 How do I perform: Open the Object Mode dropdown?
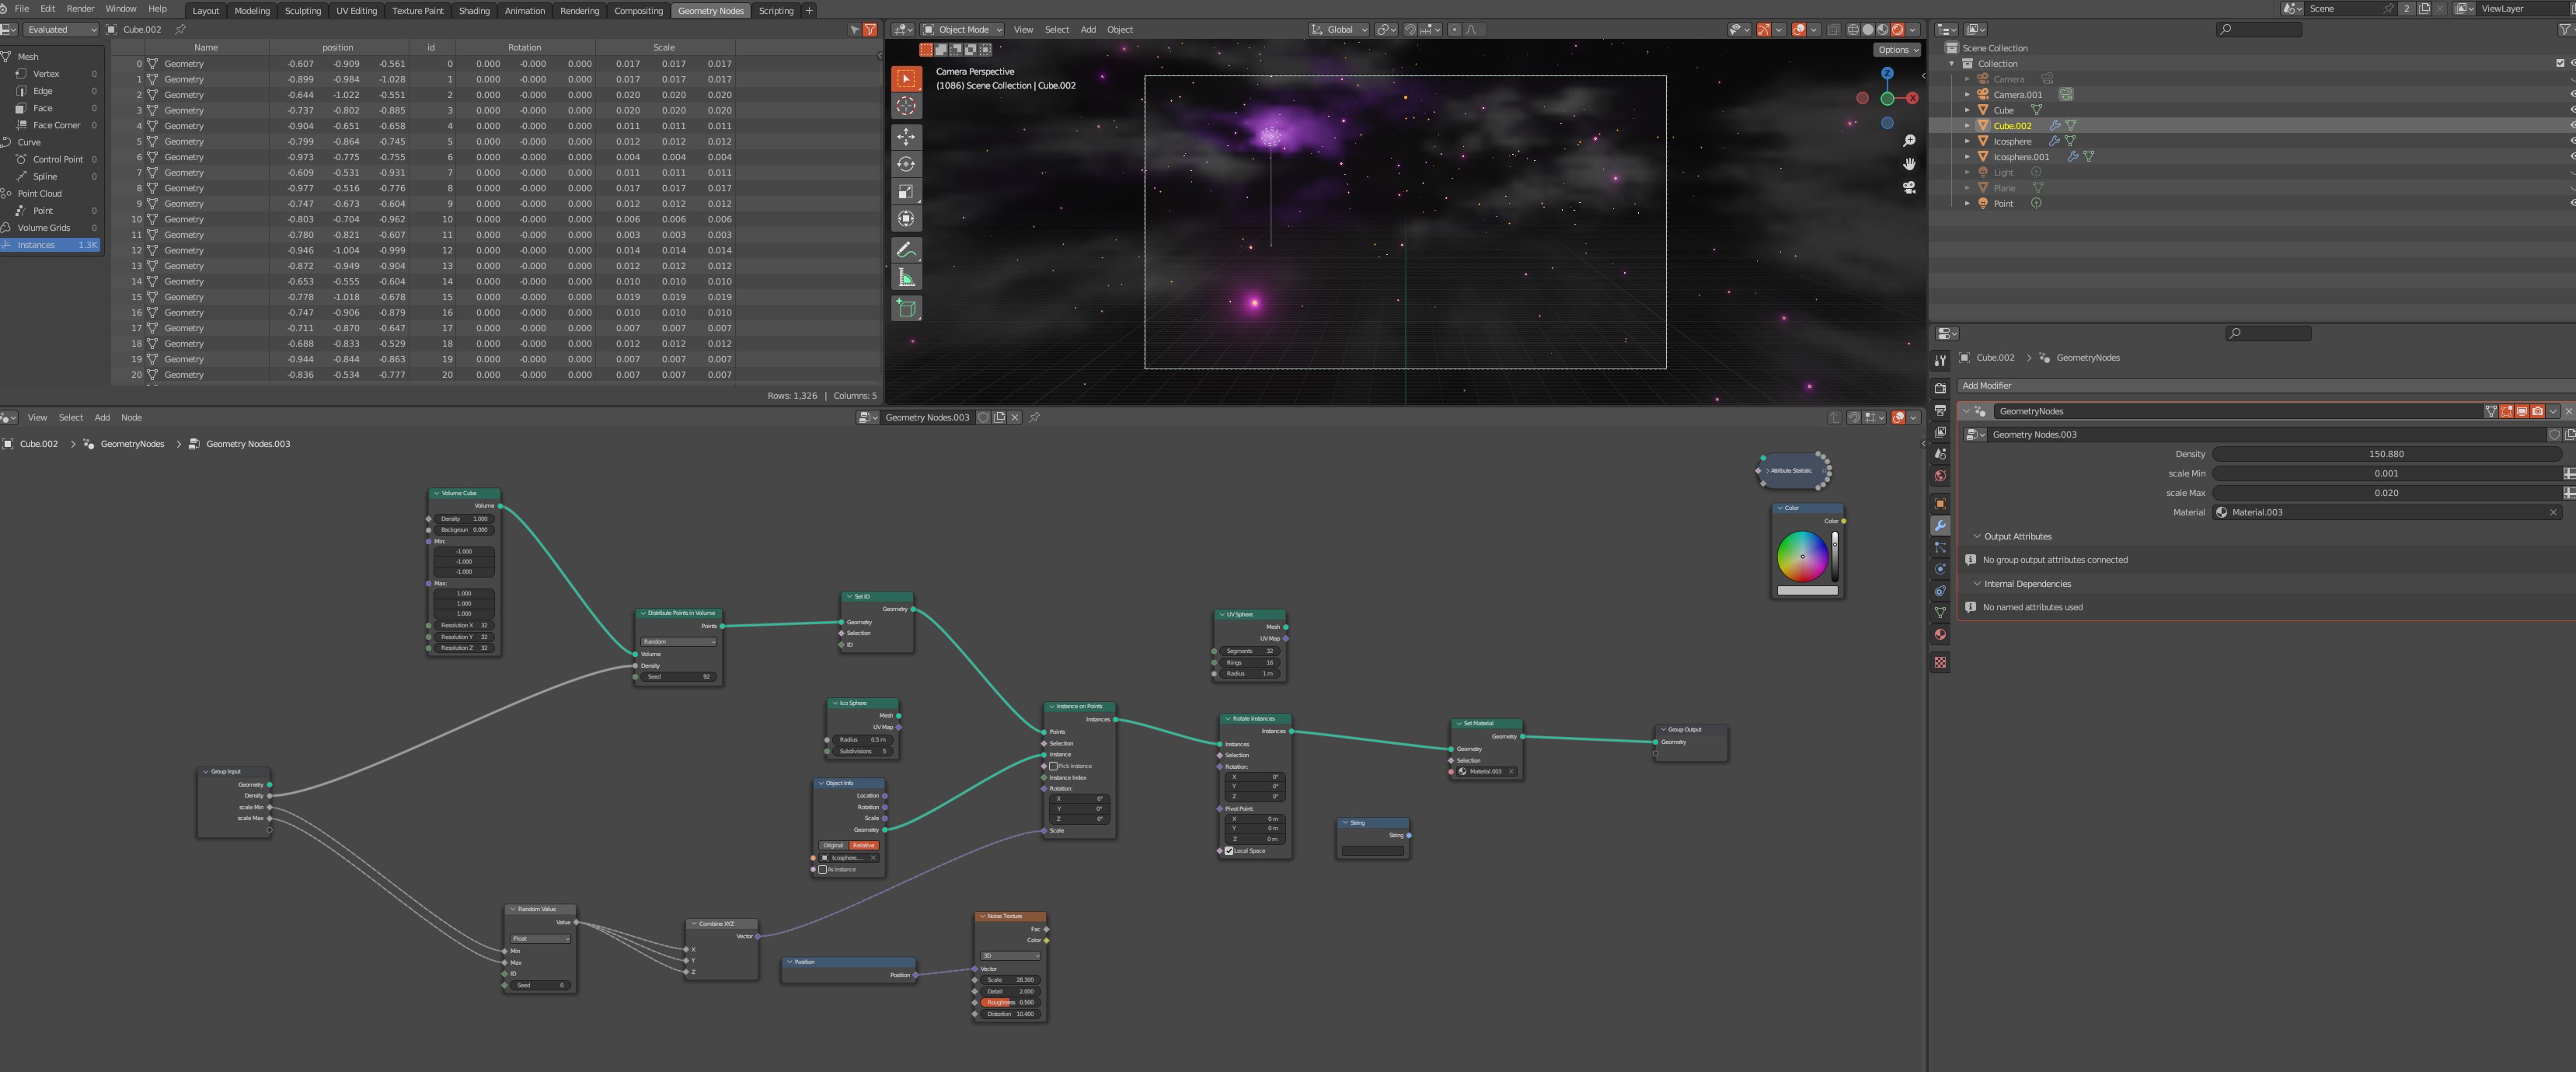coord(962,29)
